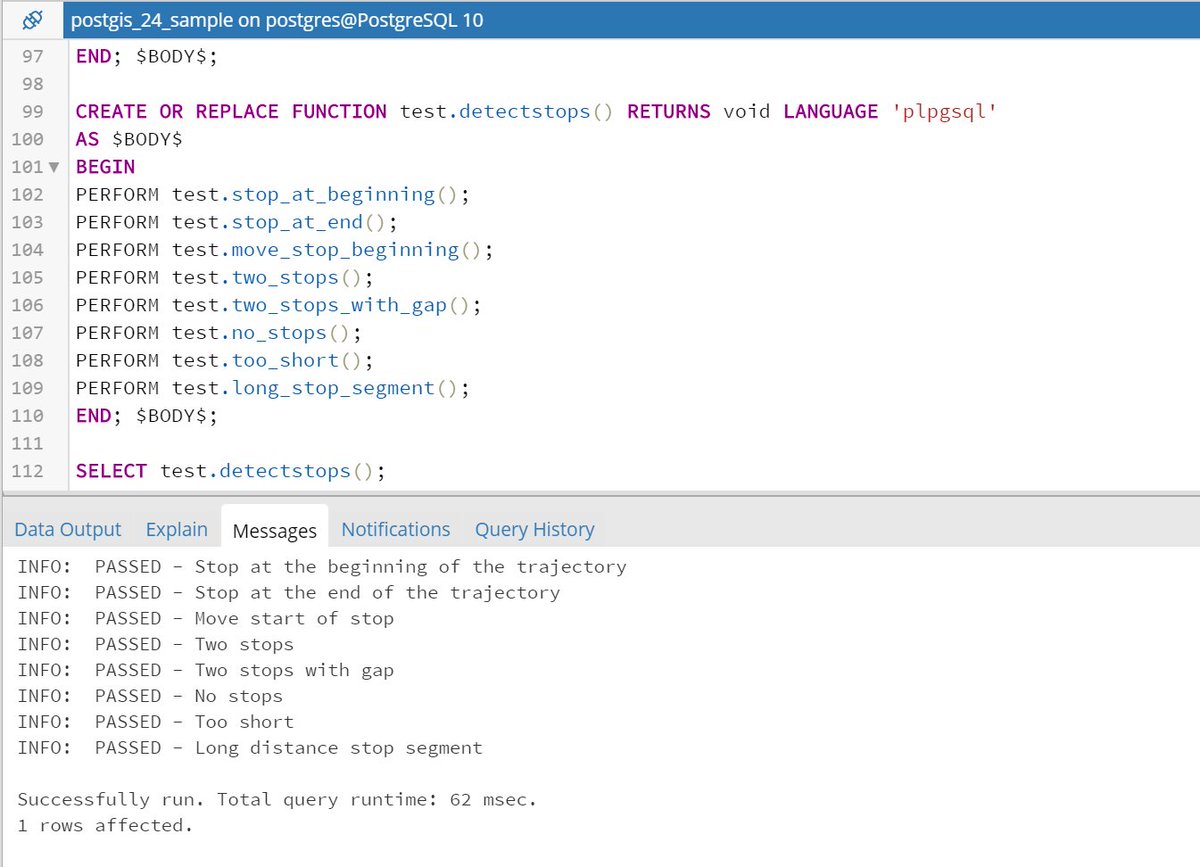Viewport: 1200px width, 867px height.
Task: Click the too_short() call on line 108
Action: click(x=297, y=360)
